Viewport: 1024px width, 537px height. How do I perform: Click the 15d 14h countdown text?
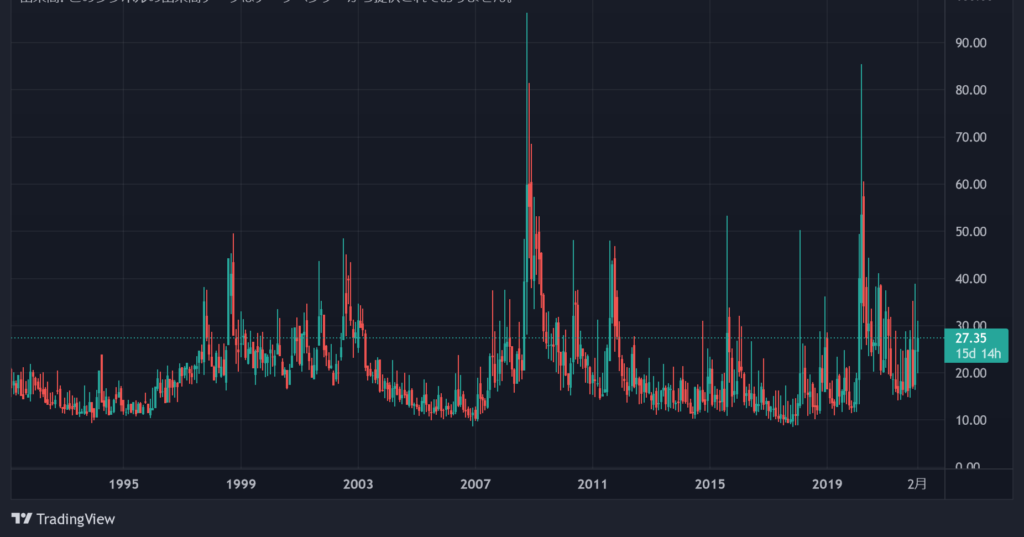[x=978, y=353]
